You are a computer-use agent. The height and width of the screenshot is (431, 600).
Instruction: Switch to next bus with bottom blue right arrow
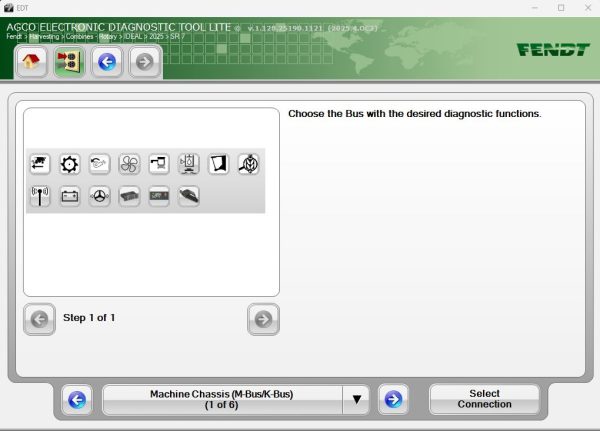393,400
